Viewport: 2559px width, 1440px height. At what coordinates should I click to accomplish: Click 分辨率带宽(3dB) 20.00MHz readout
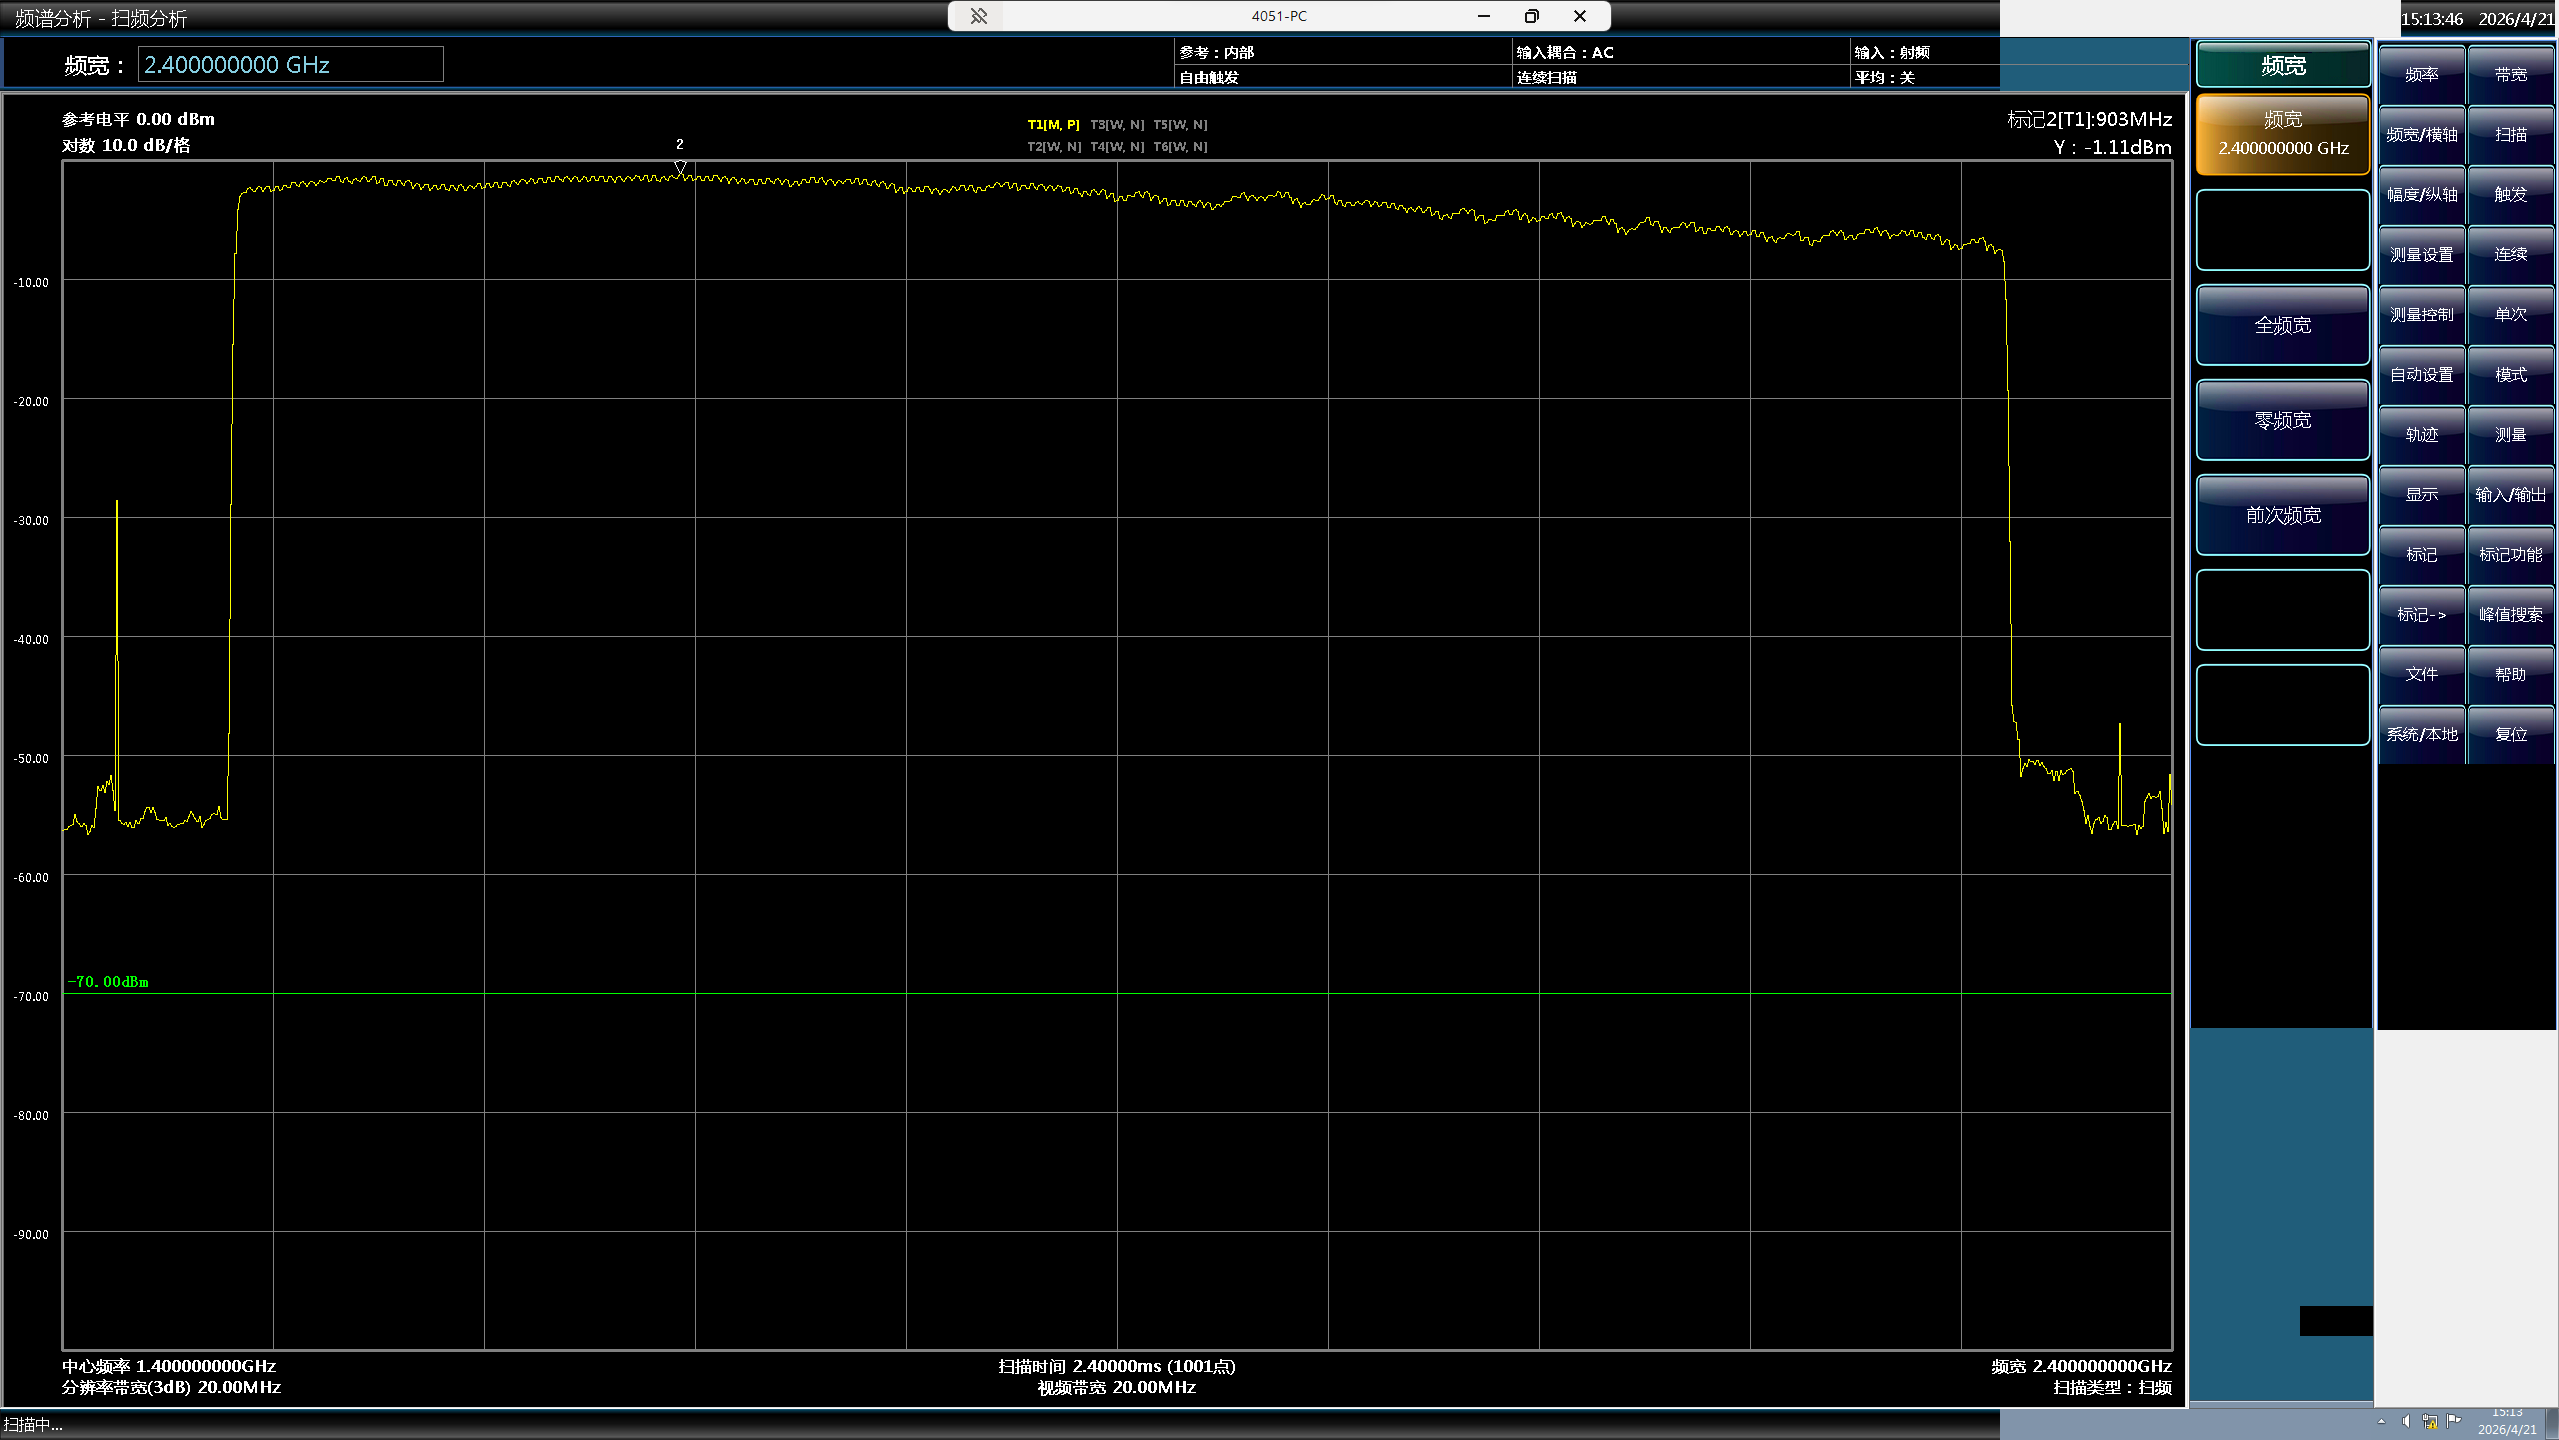point(171,1387)
